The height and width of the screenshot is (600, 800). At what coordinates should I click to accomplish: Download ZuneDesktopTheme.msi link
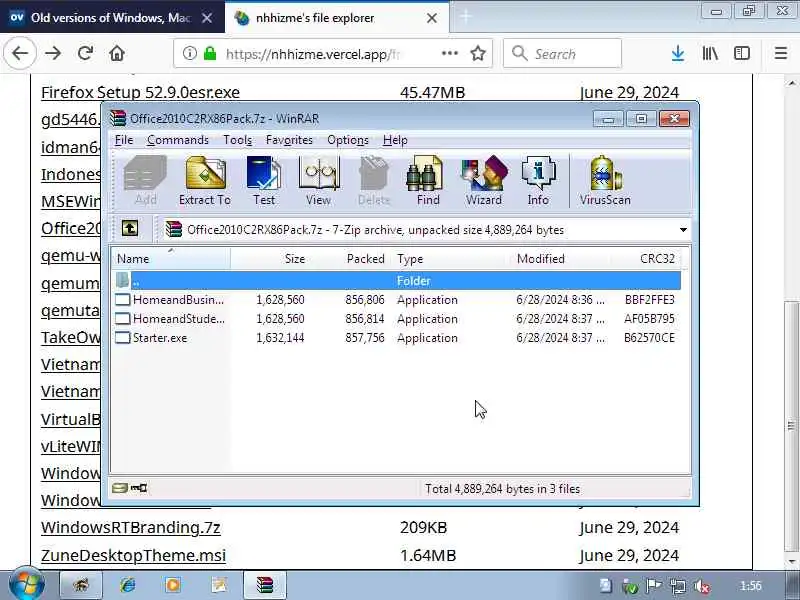tap(133, 555)
